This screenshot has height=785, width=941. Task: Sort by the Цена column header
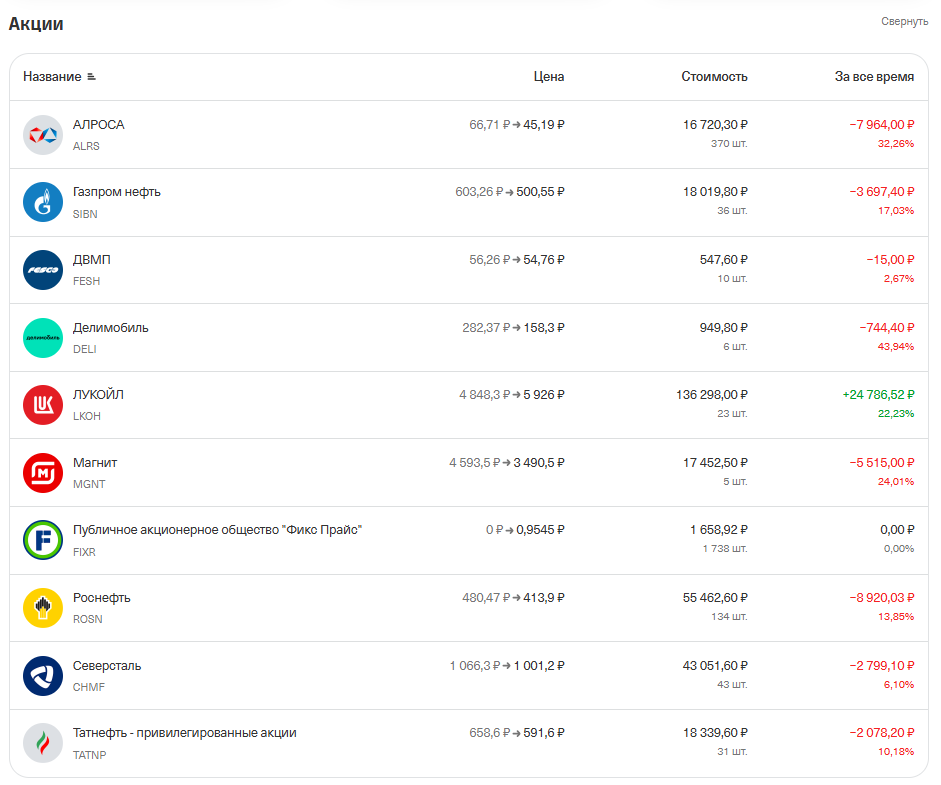pos(549,77)
